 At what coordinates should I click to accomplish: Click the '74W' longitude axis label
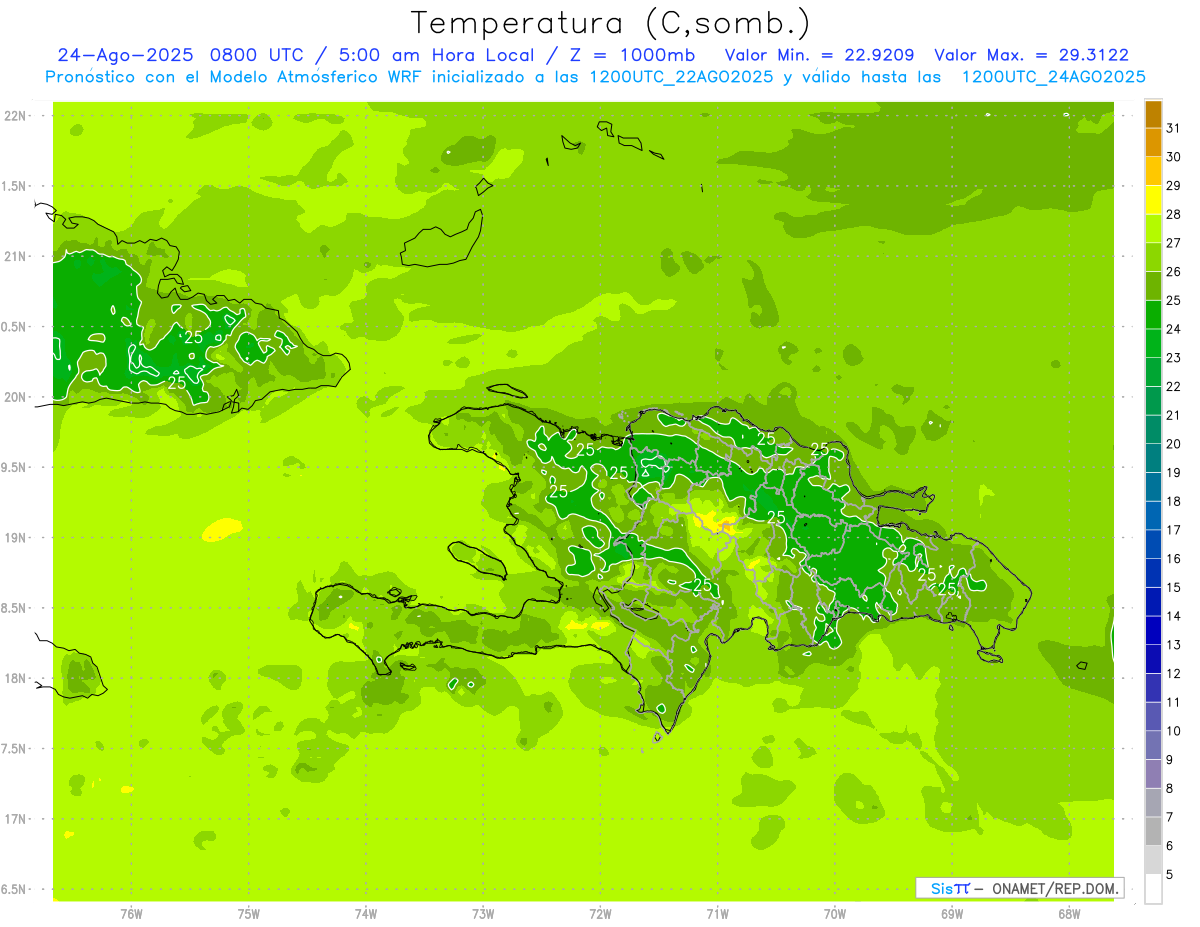(x=365, y=913)
